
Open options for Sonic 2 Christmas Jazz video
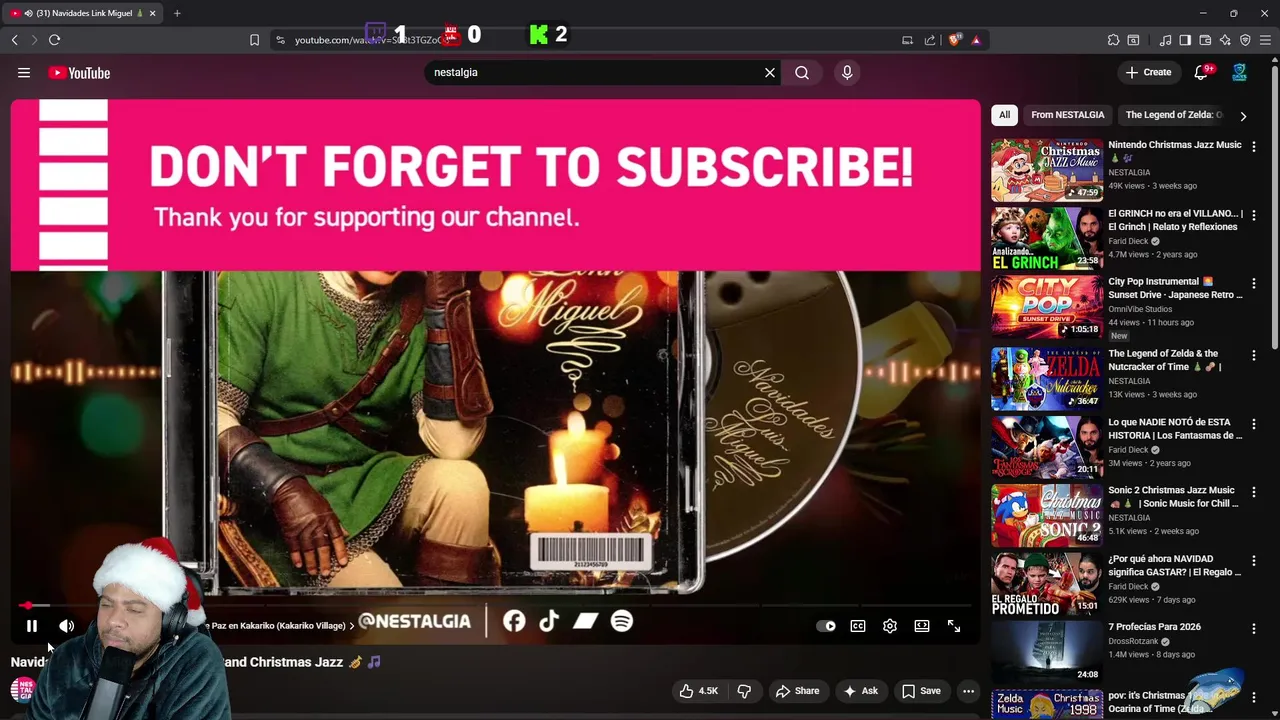point(1253,492)
